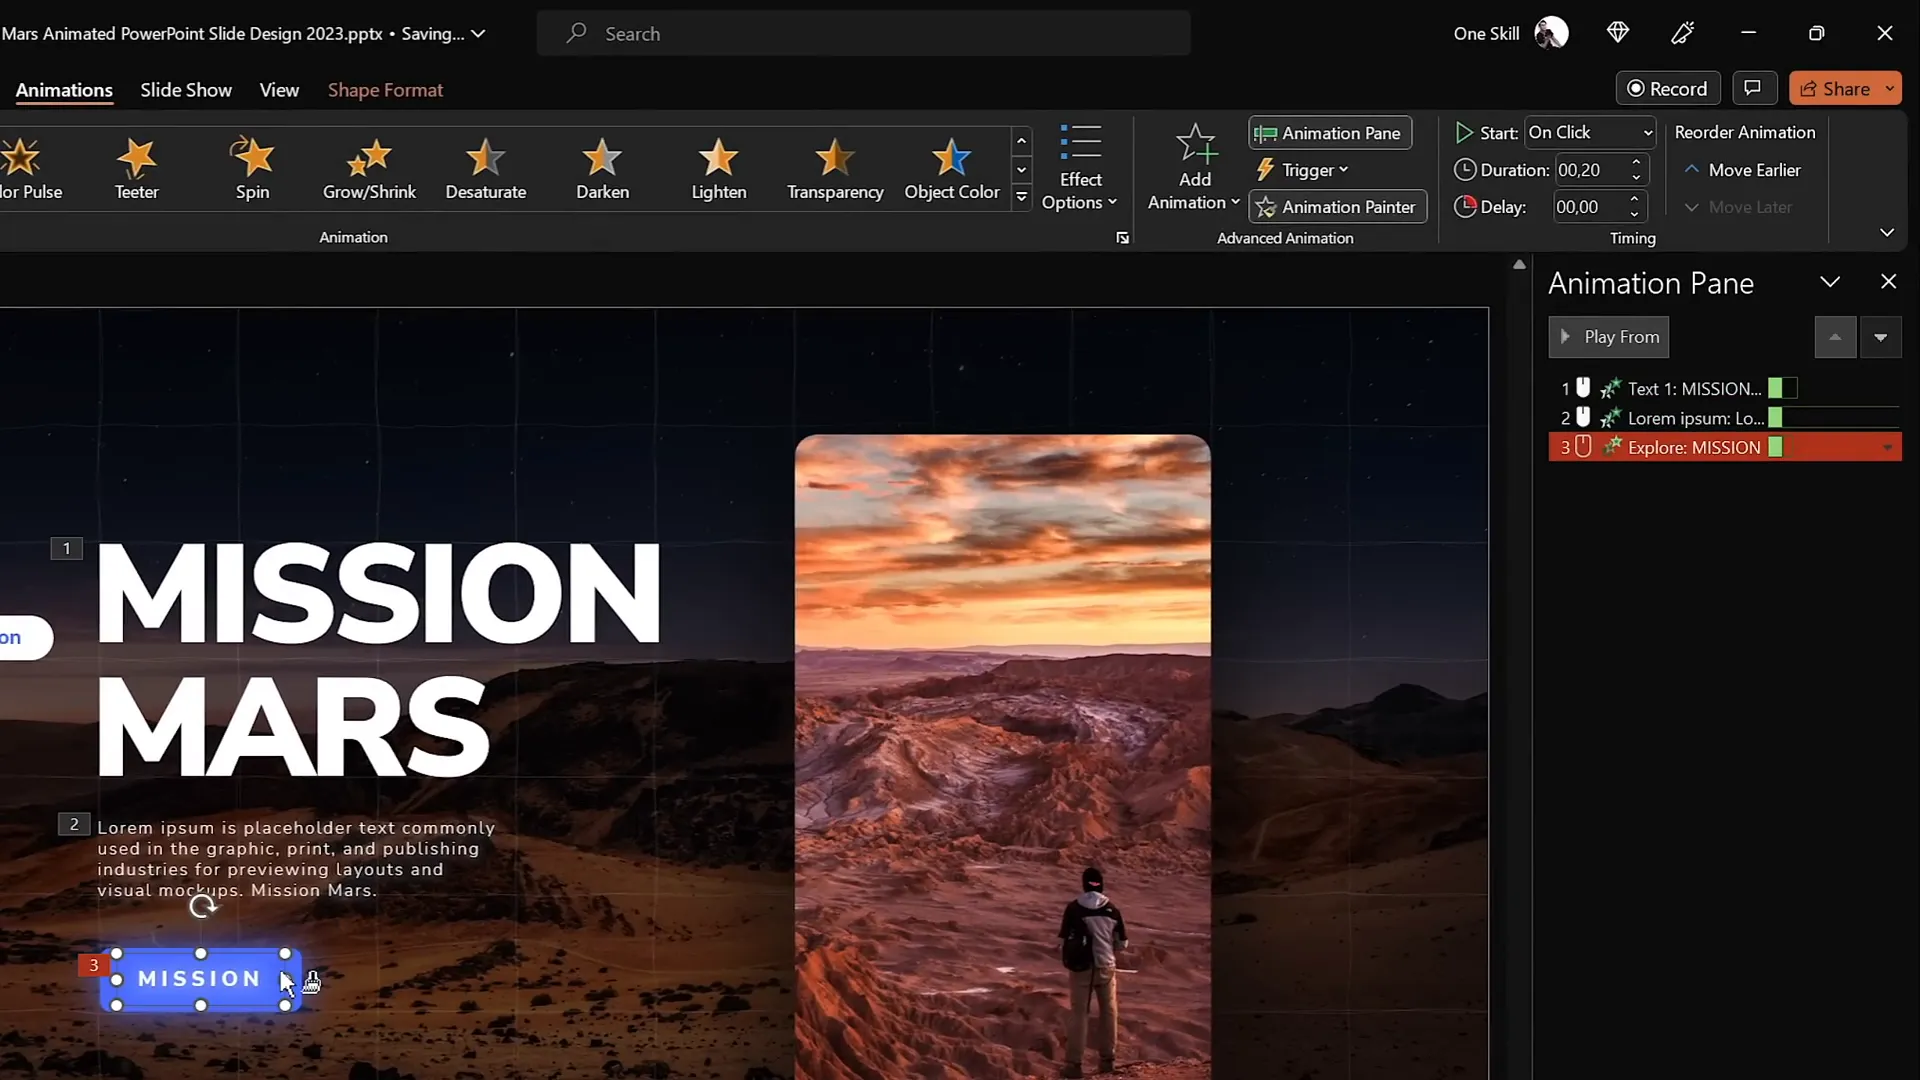Image resolution: width=1920 pixels, height=1080 pixels.
Task: Close the Animation Pane
Action: (x=1888, y=282)
